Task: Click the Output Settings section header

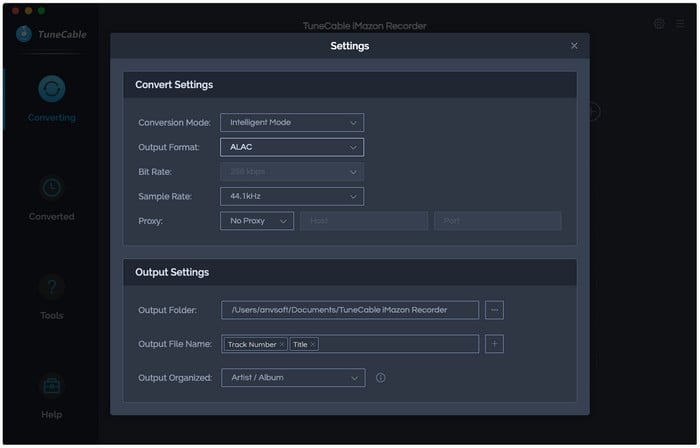Action: [x=350, y=272]
